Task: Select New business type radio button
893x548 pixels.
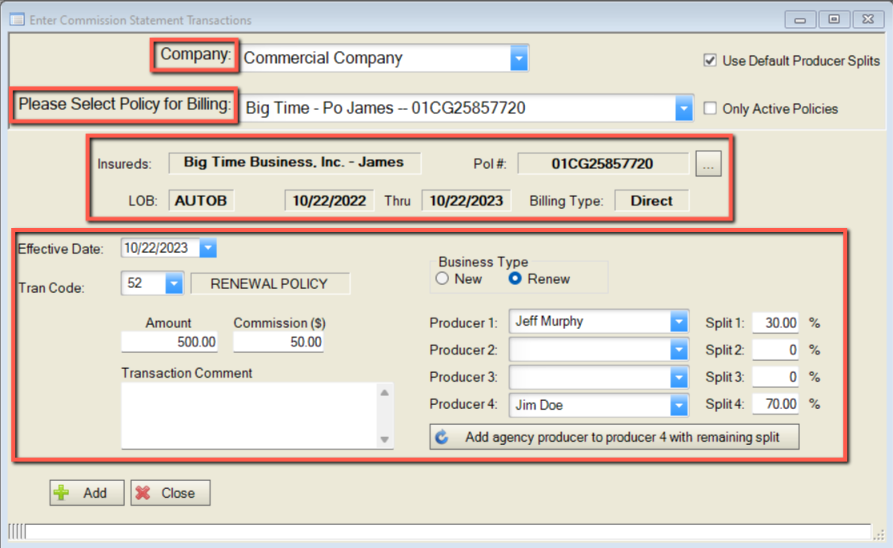Action: pyautogui.click(x=443, y=279)
